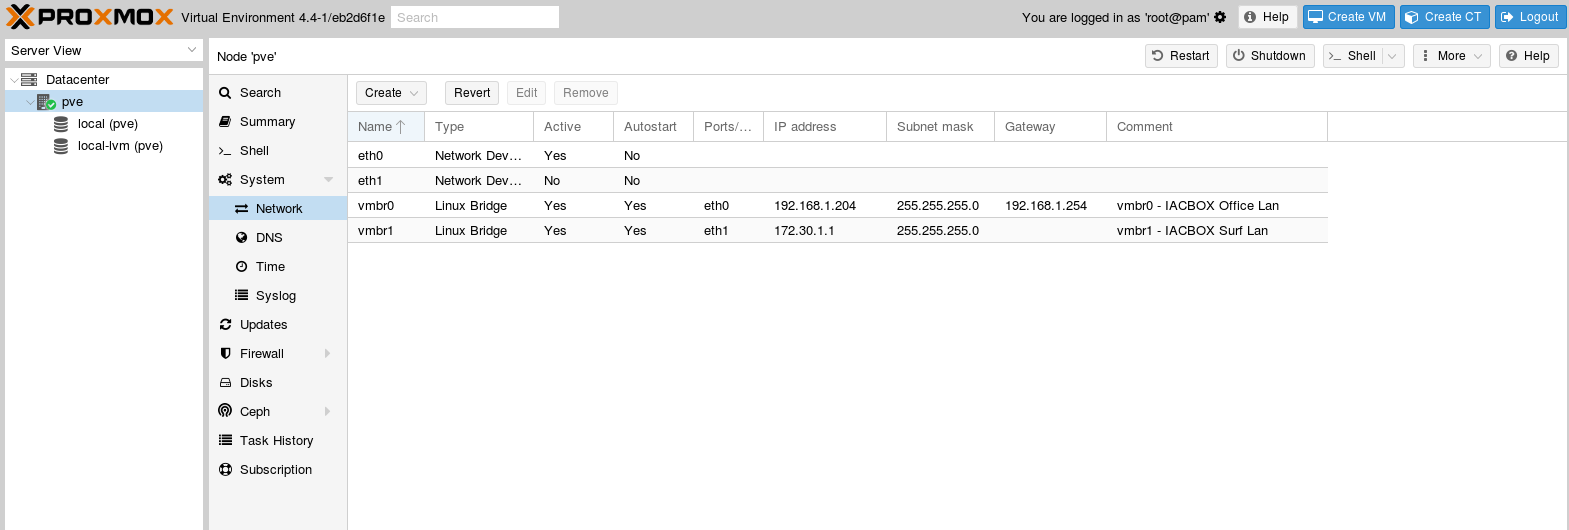
Task: Open the Disks section
Action: click(256, 382)
